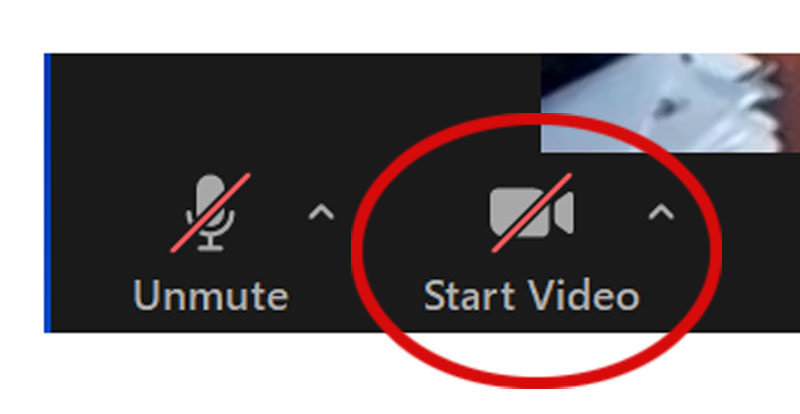Screen dimensions: 800x414
Task: Click the red slash on the camera icon
Action: point(532,213)
